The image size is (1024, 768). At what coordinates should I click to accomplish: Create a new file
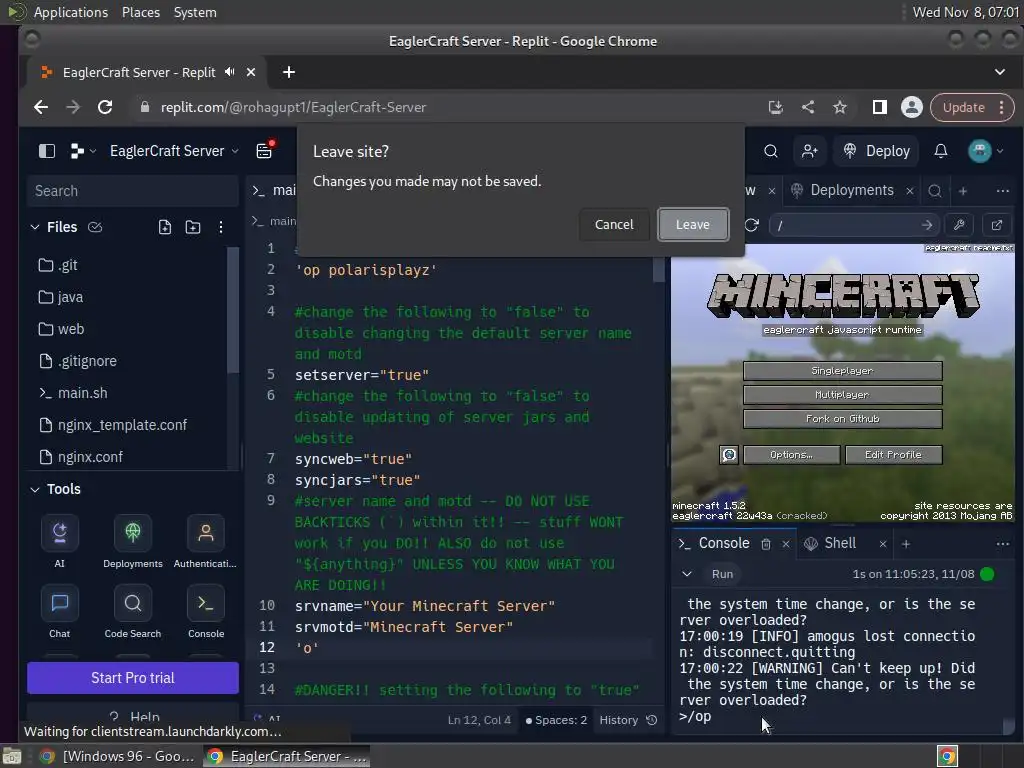click(x=165, y=227)
